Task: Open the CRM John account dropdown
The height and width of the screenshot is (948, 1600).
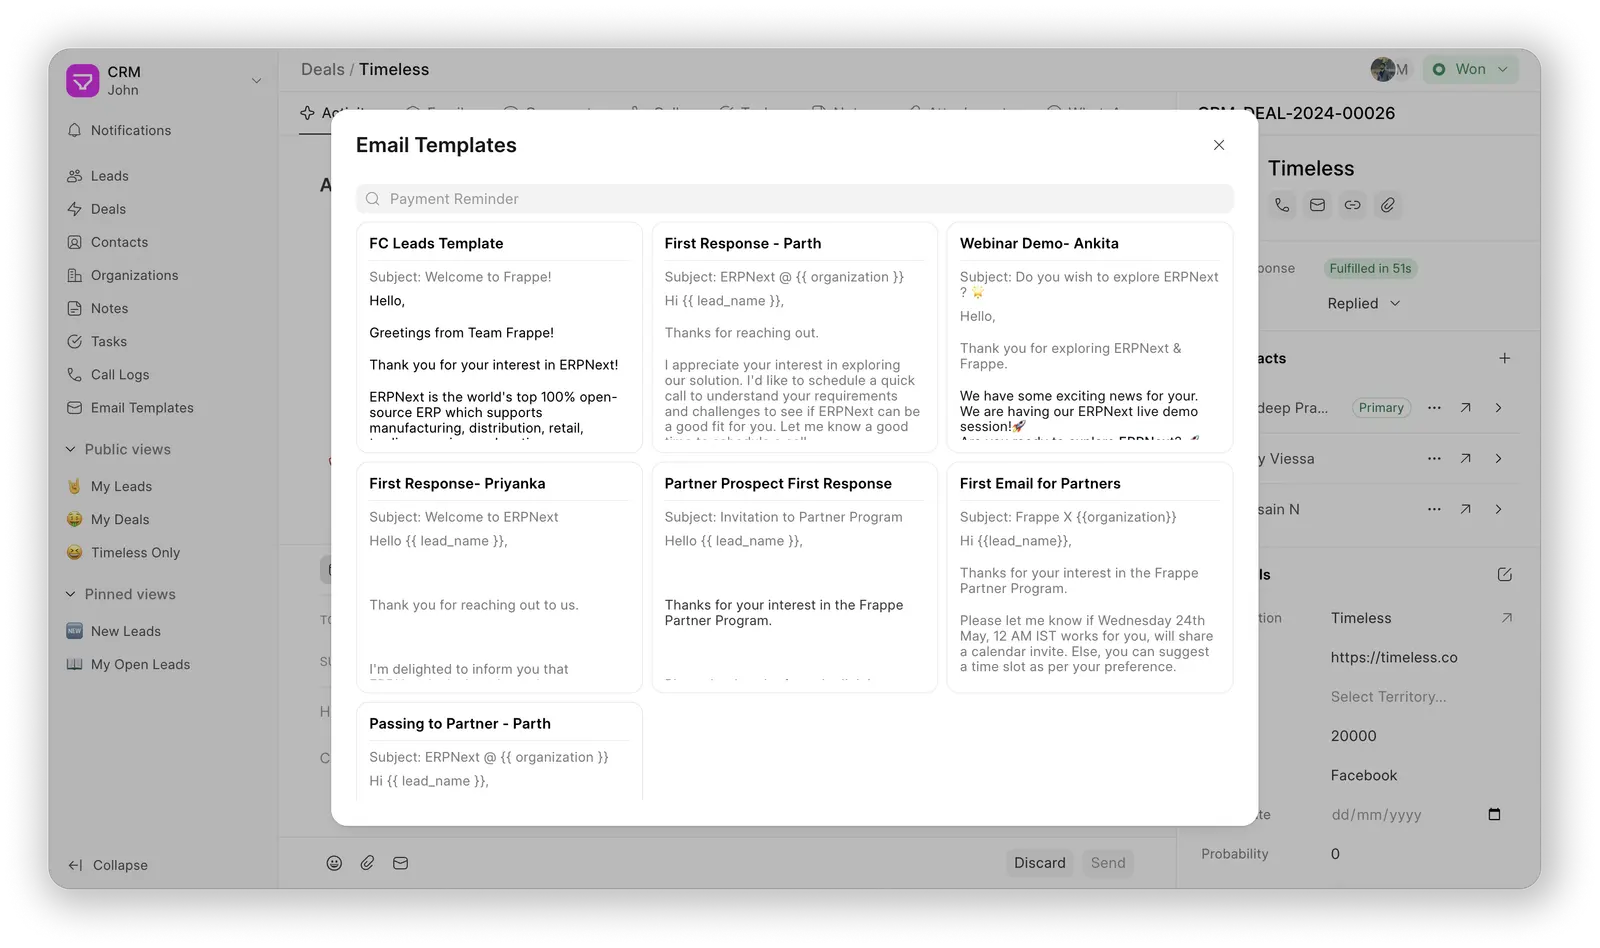Action: tap(164, 80)
